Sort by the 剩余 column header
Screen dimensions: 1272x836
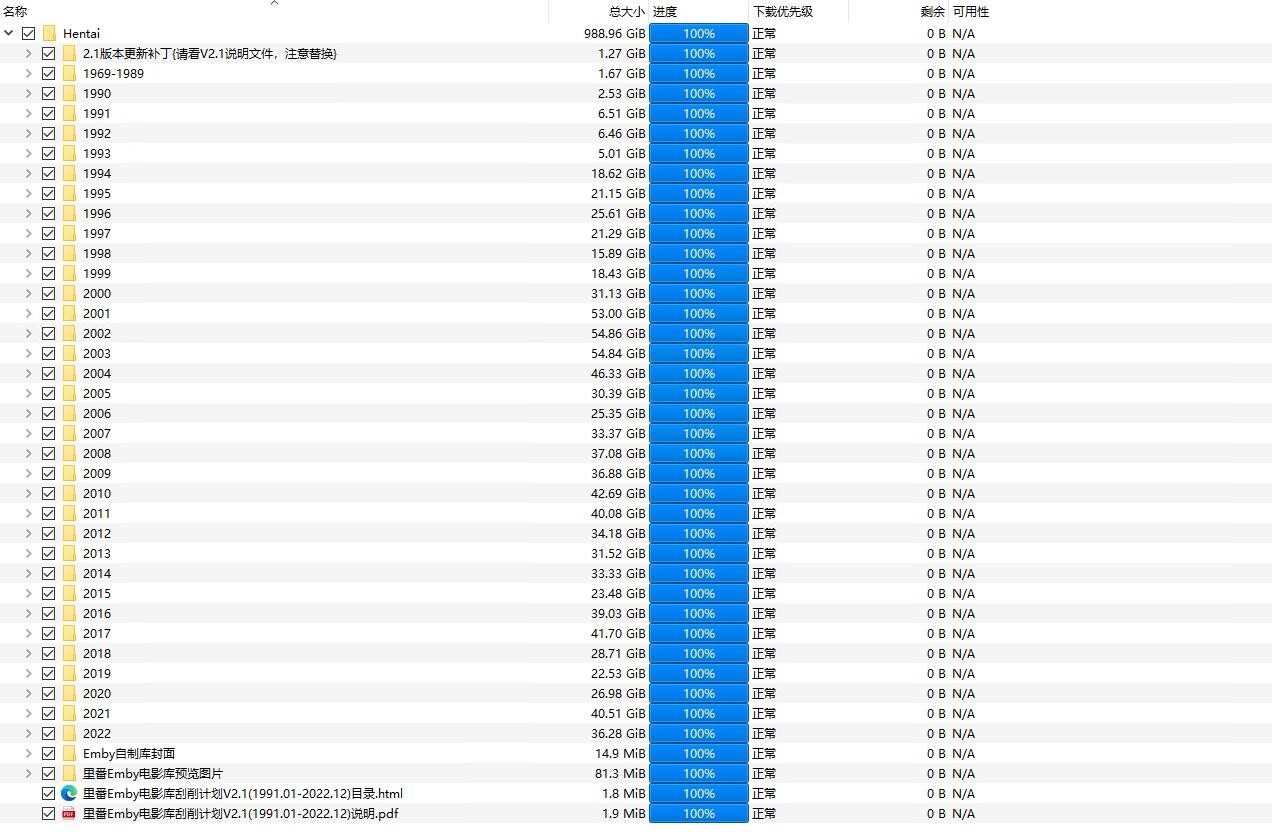click(x=899, y=12)
